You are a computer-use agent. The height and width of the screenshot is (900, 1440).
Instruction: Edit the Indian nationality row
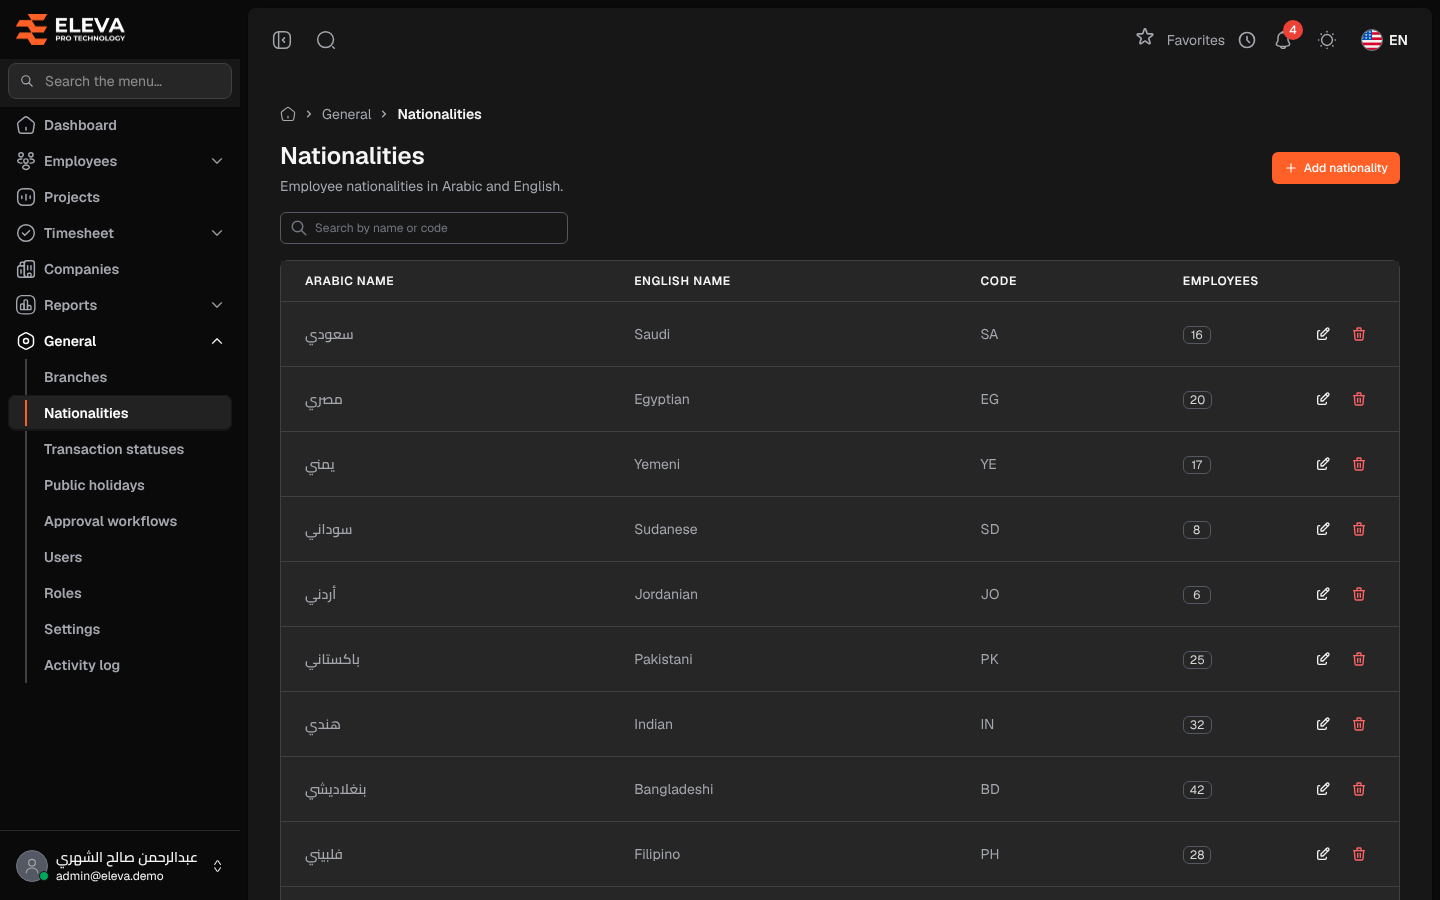[1323, 724]
